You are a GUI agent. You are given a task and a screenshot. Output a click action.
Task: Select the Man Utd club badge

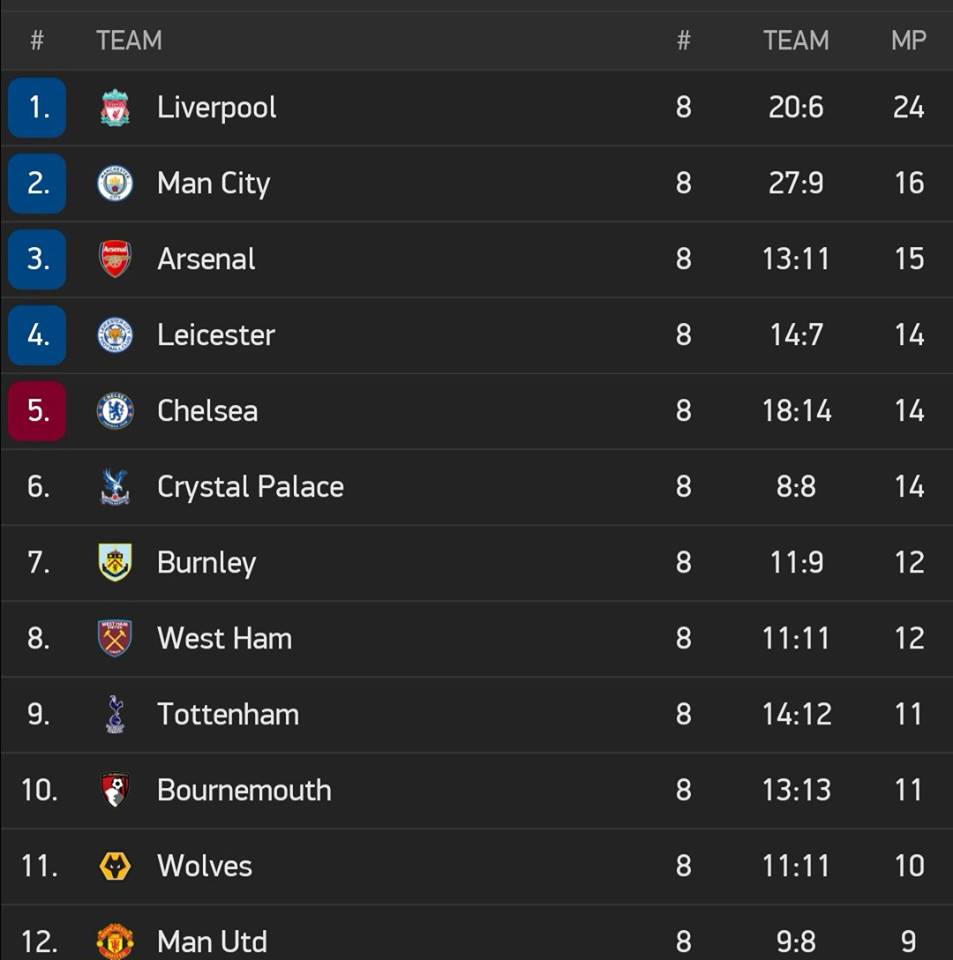(x=115, y=941)
